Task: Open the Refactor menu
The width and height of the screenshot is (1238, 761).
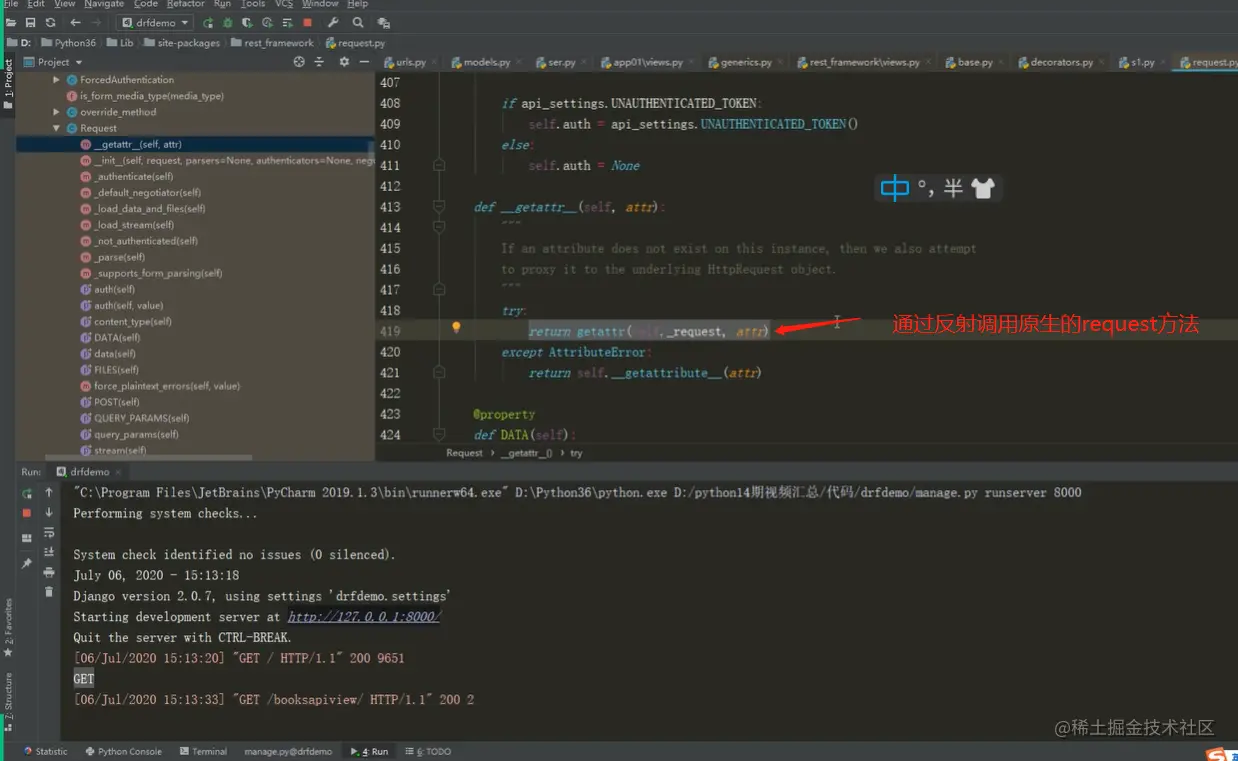Action: click(185, 4)
